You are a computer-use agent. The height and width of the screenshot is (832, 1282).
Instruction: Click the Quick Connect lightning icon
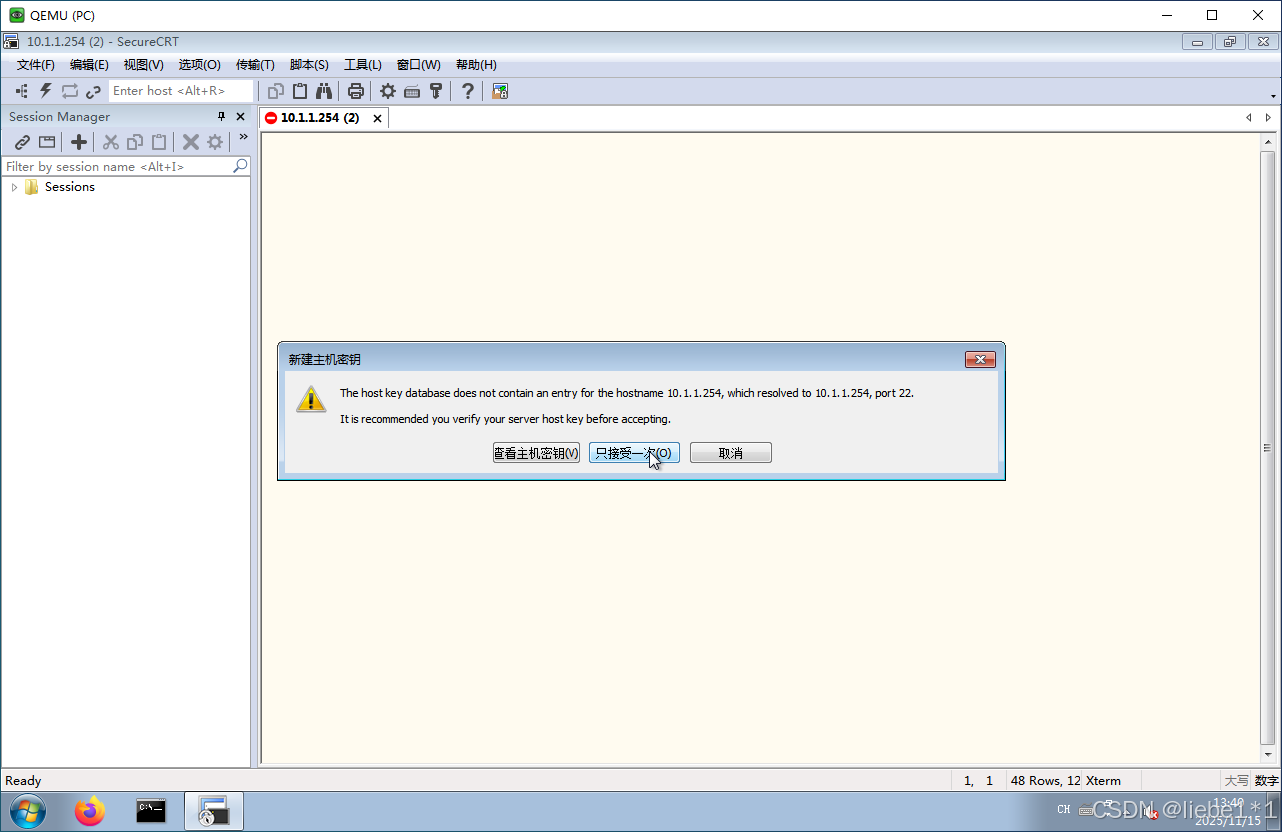tap(45, 91)
